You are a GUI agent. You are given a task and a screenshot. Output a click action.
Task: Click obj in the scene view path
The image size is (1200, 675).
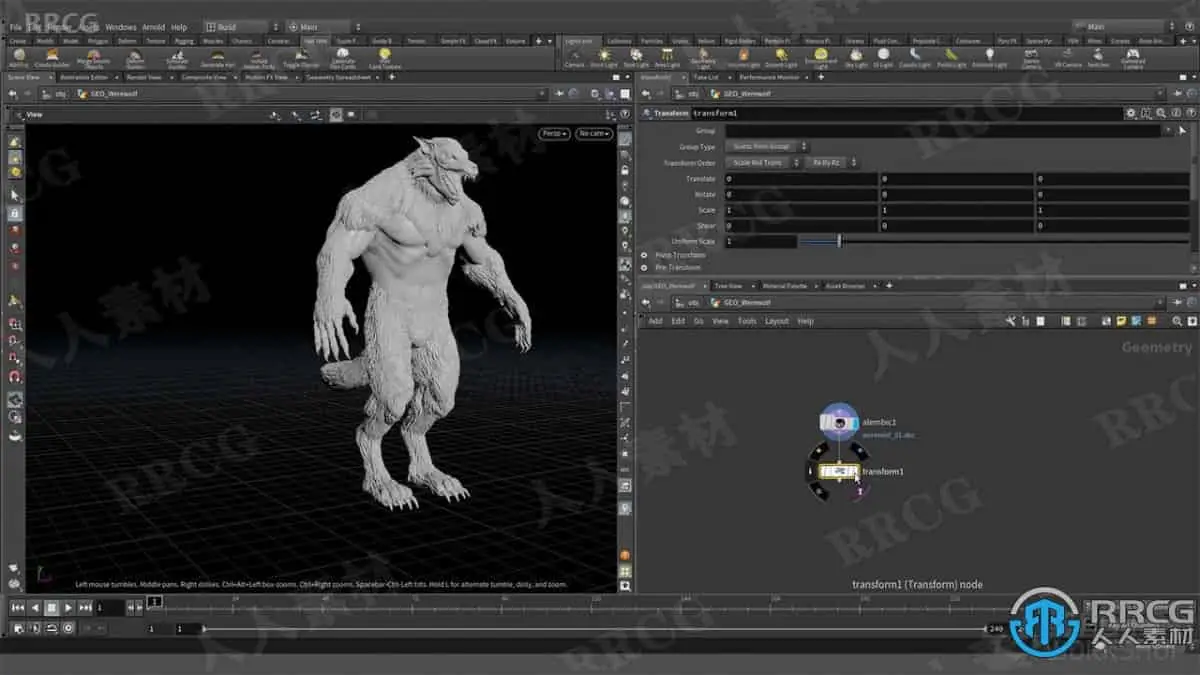(x=60, y=94)
